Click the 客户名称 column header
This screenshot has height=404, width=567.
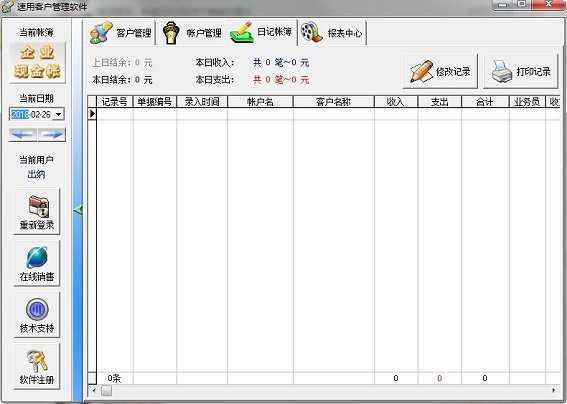coord(333,102)
